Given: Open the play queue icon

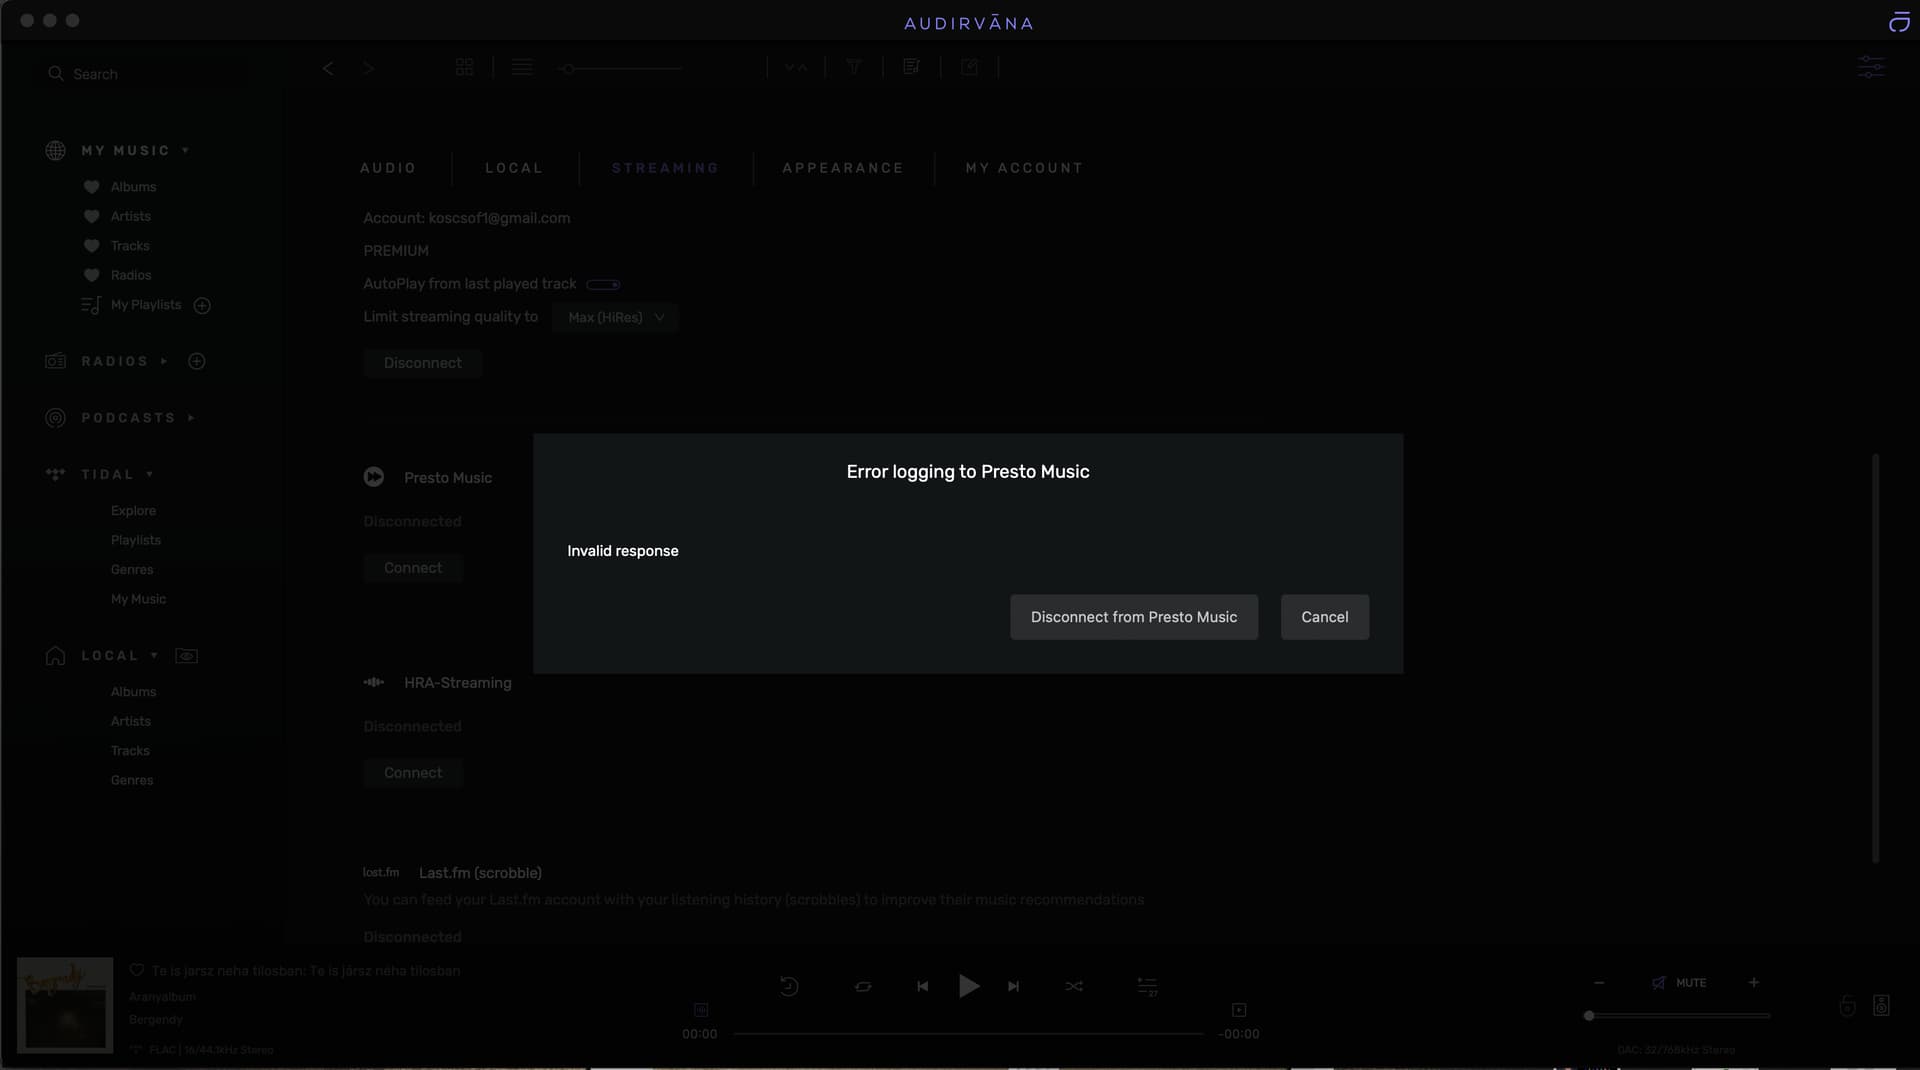Looking at the screenshot, I should coord(1147,986).
